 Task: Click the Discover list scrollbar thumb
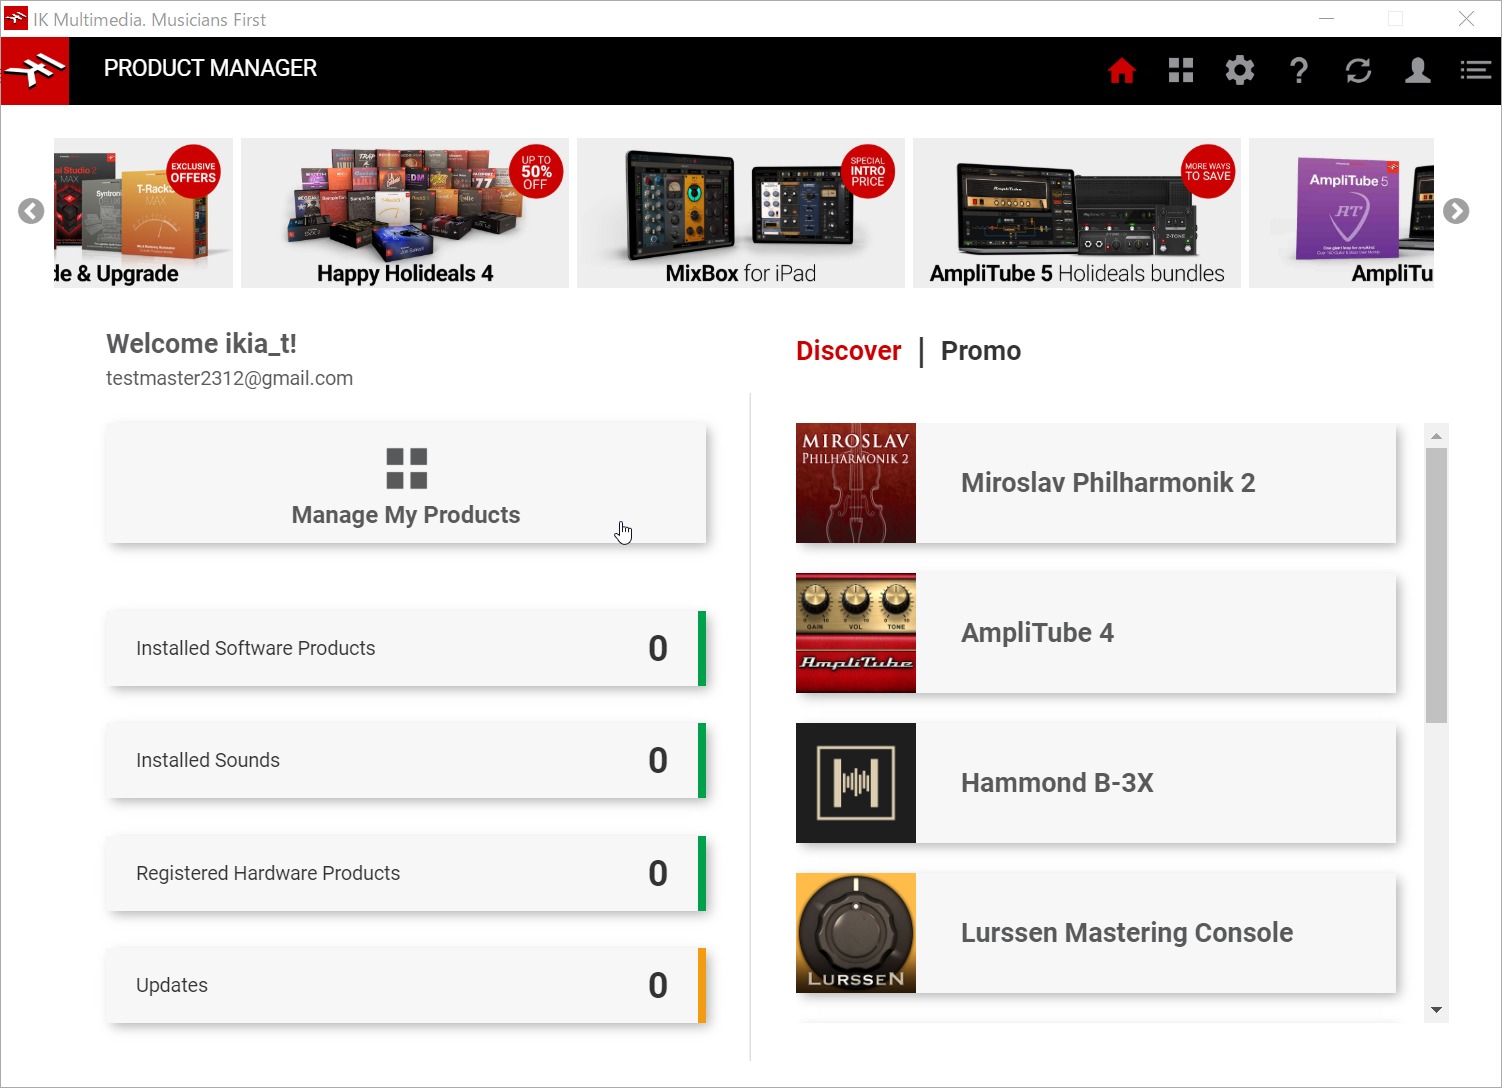(1436, 585)
